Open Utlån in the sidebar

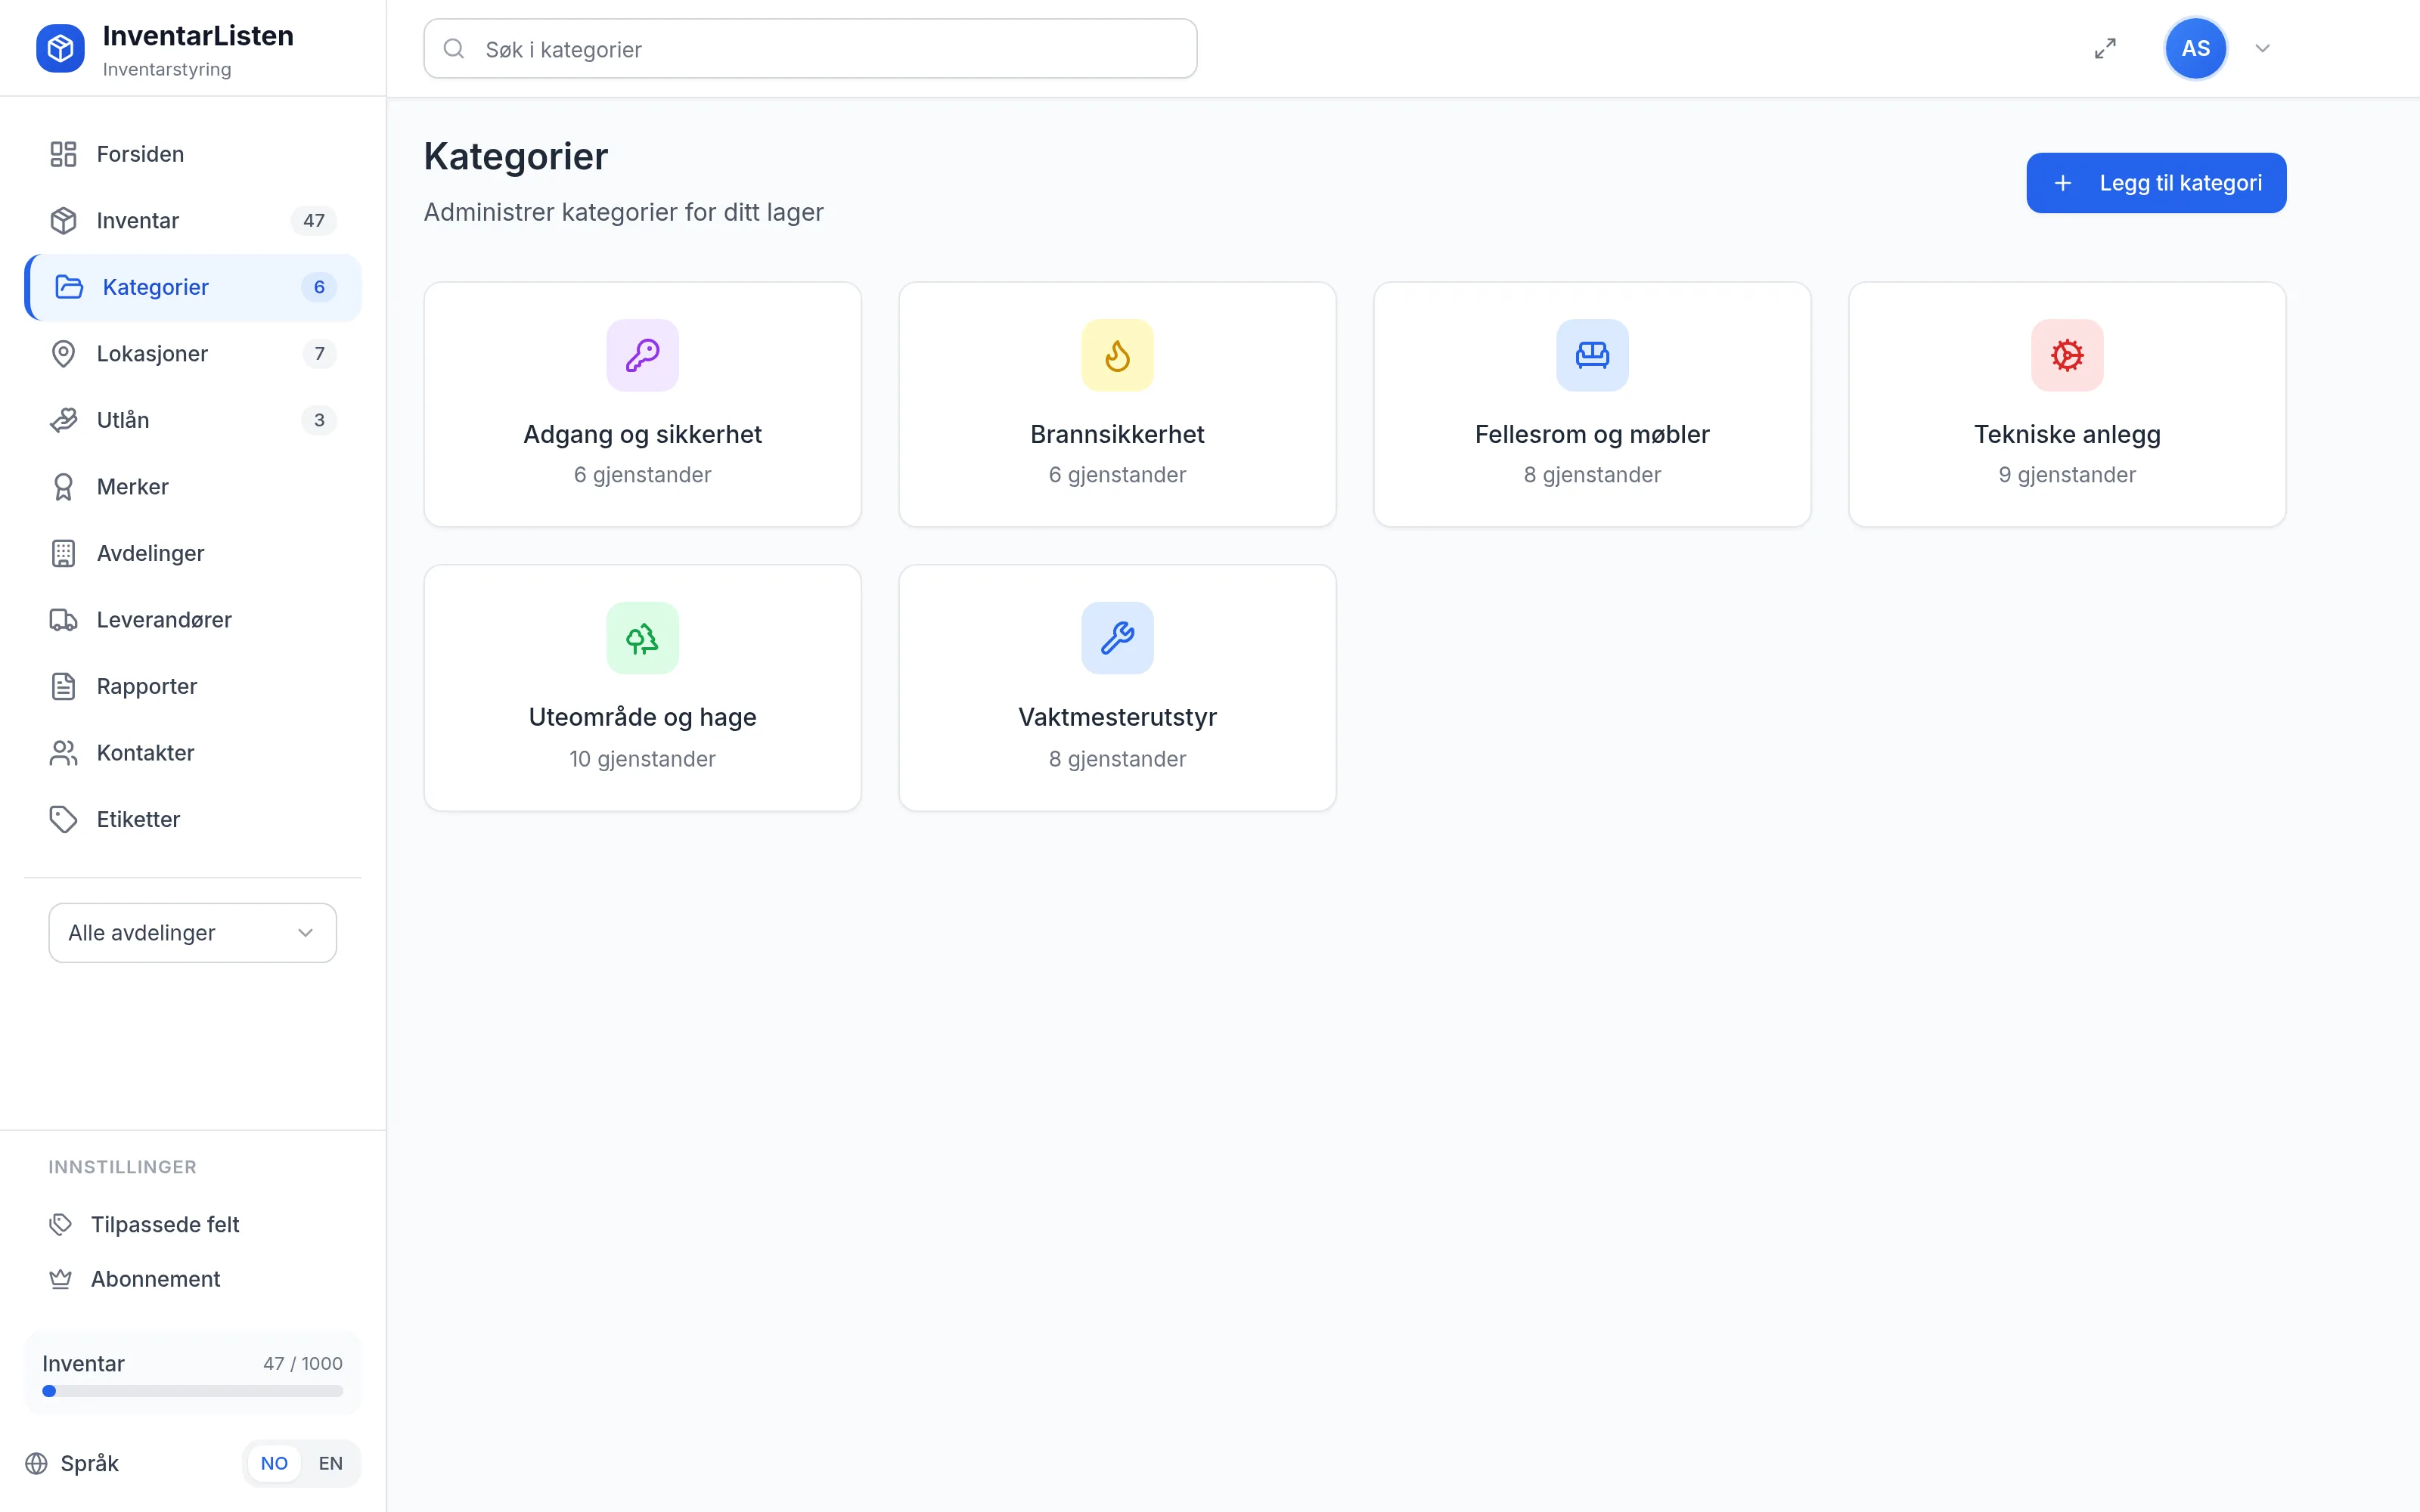click(192, 420)
